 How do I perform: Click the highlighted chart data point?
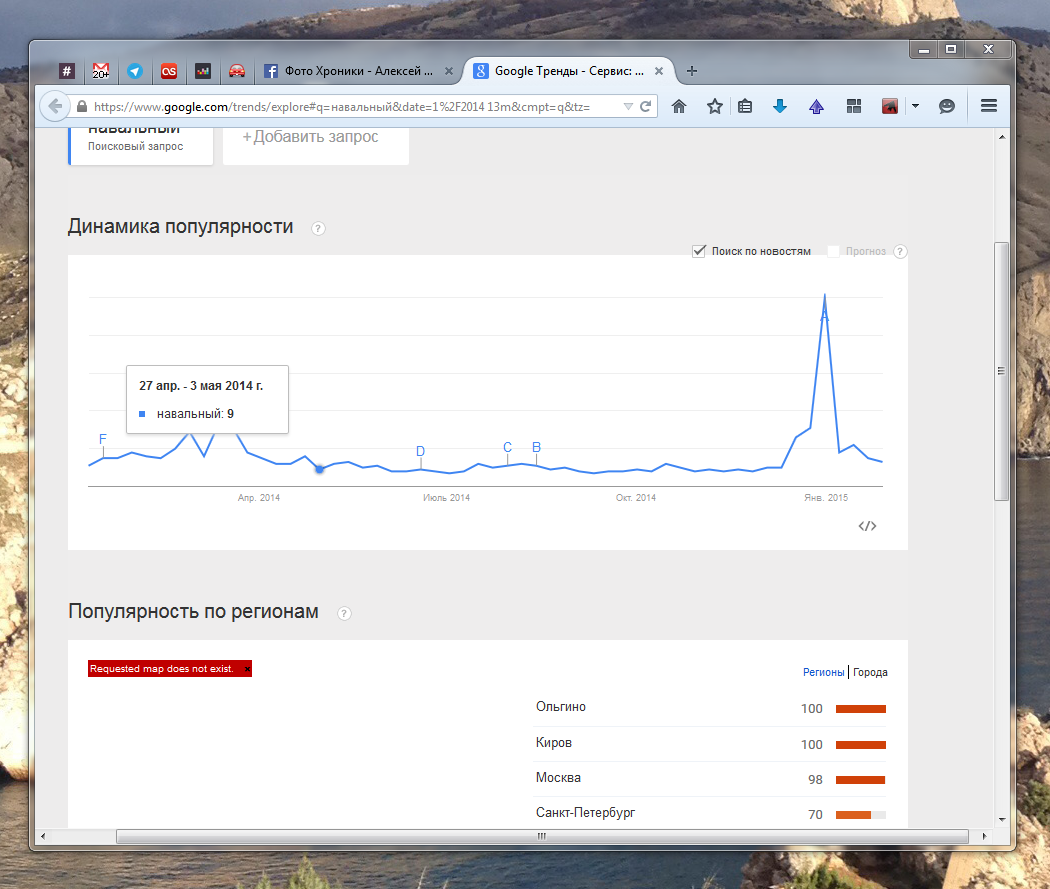click(319, 469)
